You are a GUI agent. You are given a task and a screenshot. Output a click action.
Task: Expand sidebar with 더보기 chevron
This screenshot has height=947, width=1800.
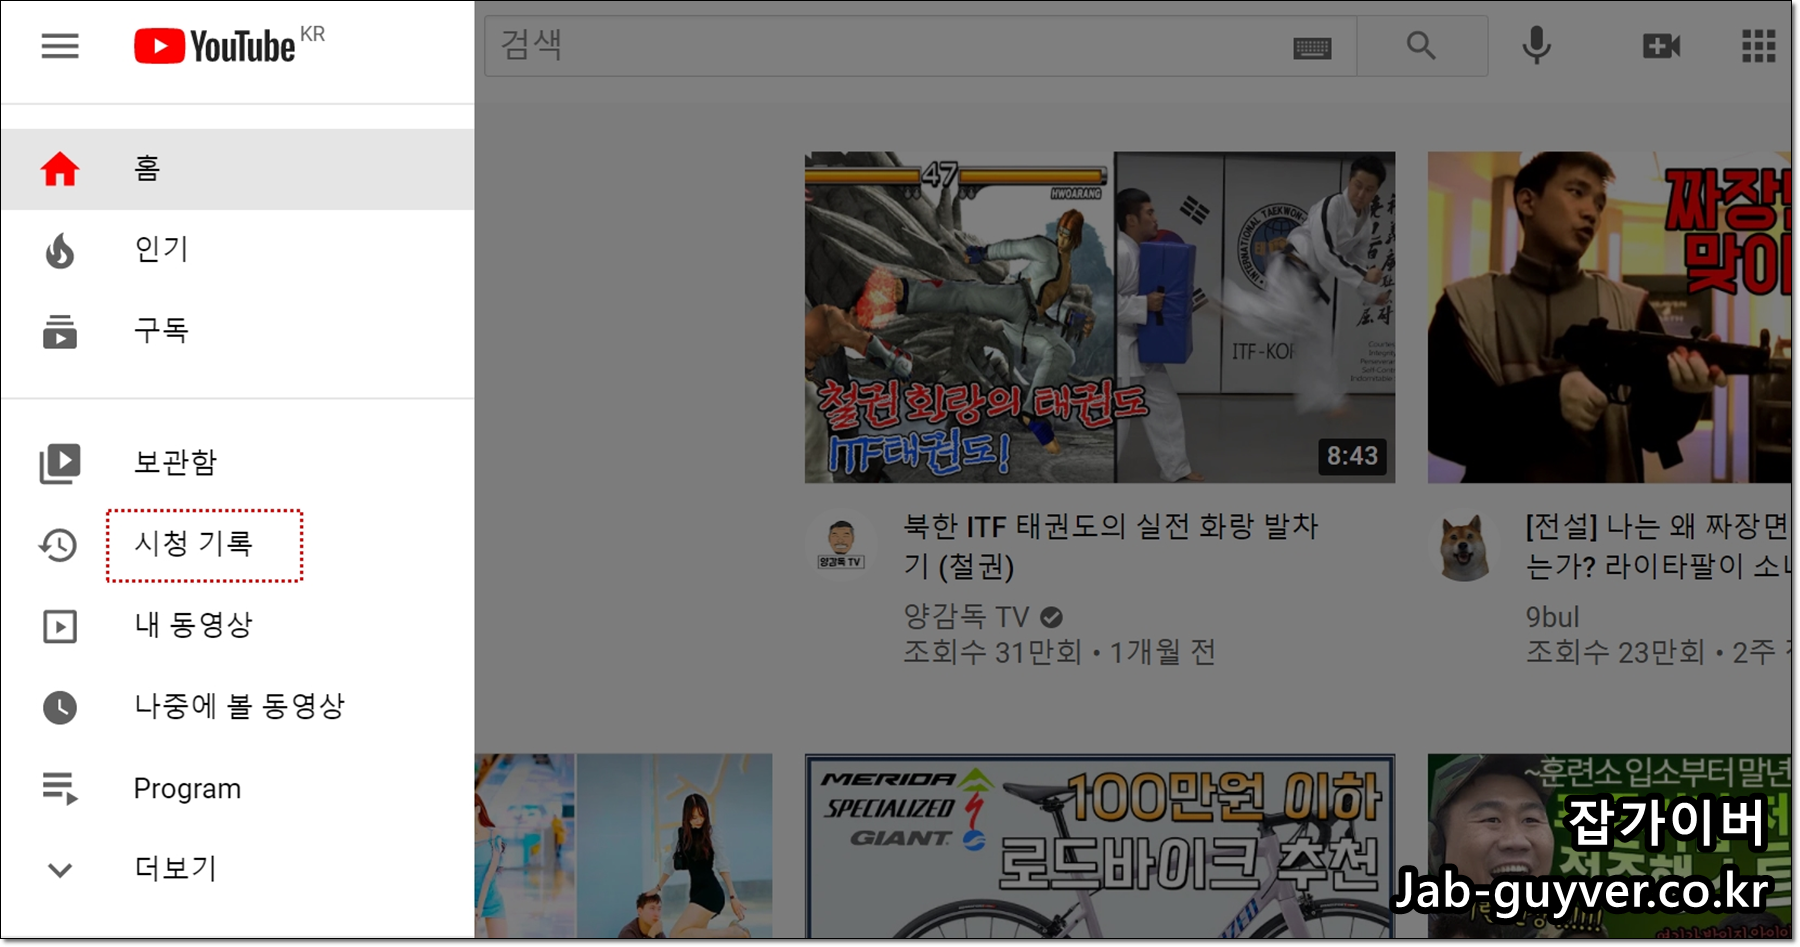[x=60, y=870]
